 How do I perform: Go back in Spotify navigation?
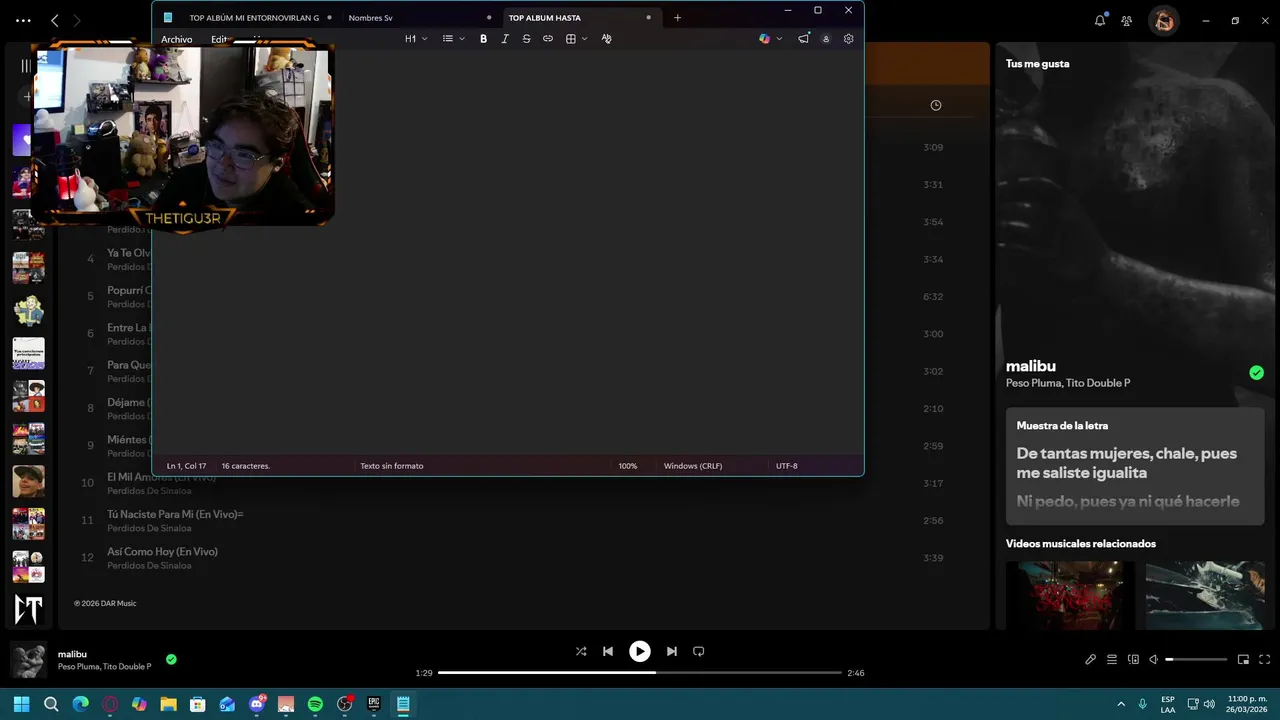point(55,20)
